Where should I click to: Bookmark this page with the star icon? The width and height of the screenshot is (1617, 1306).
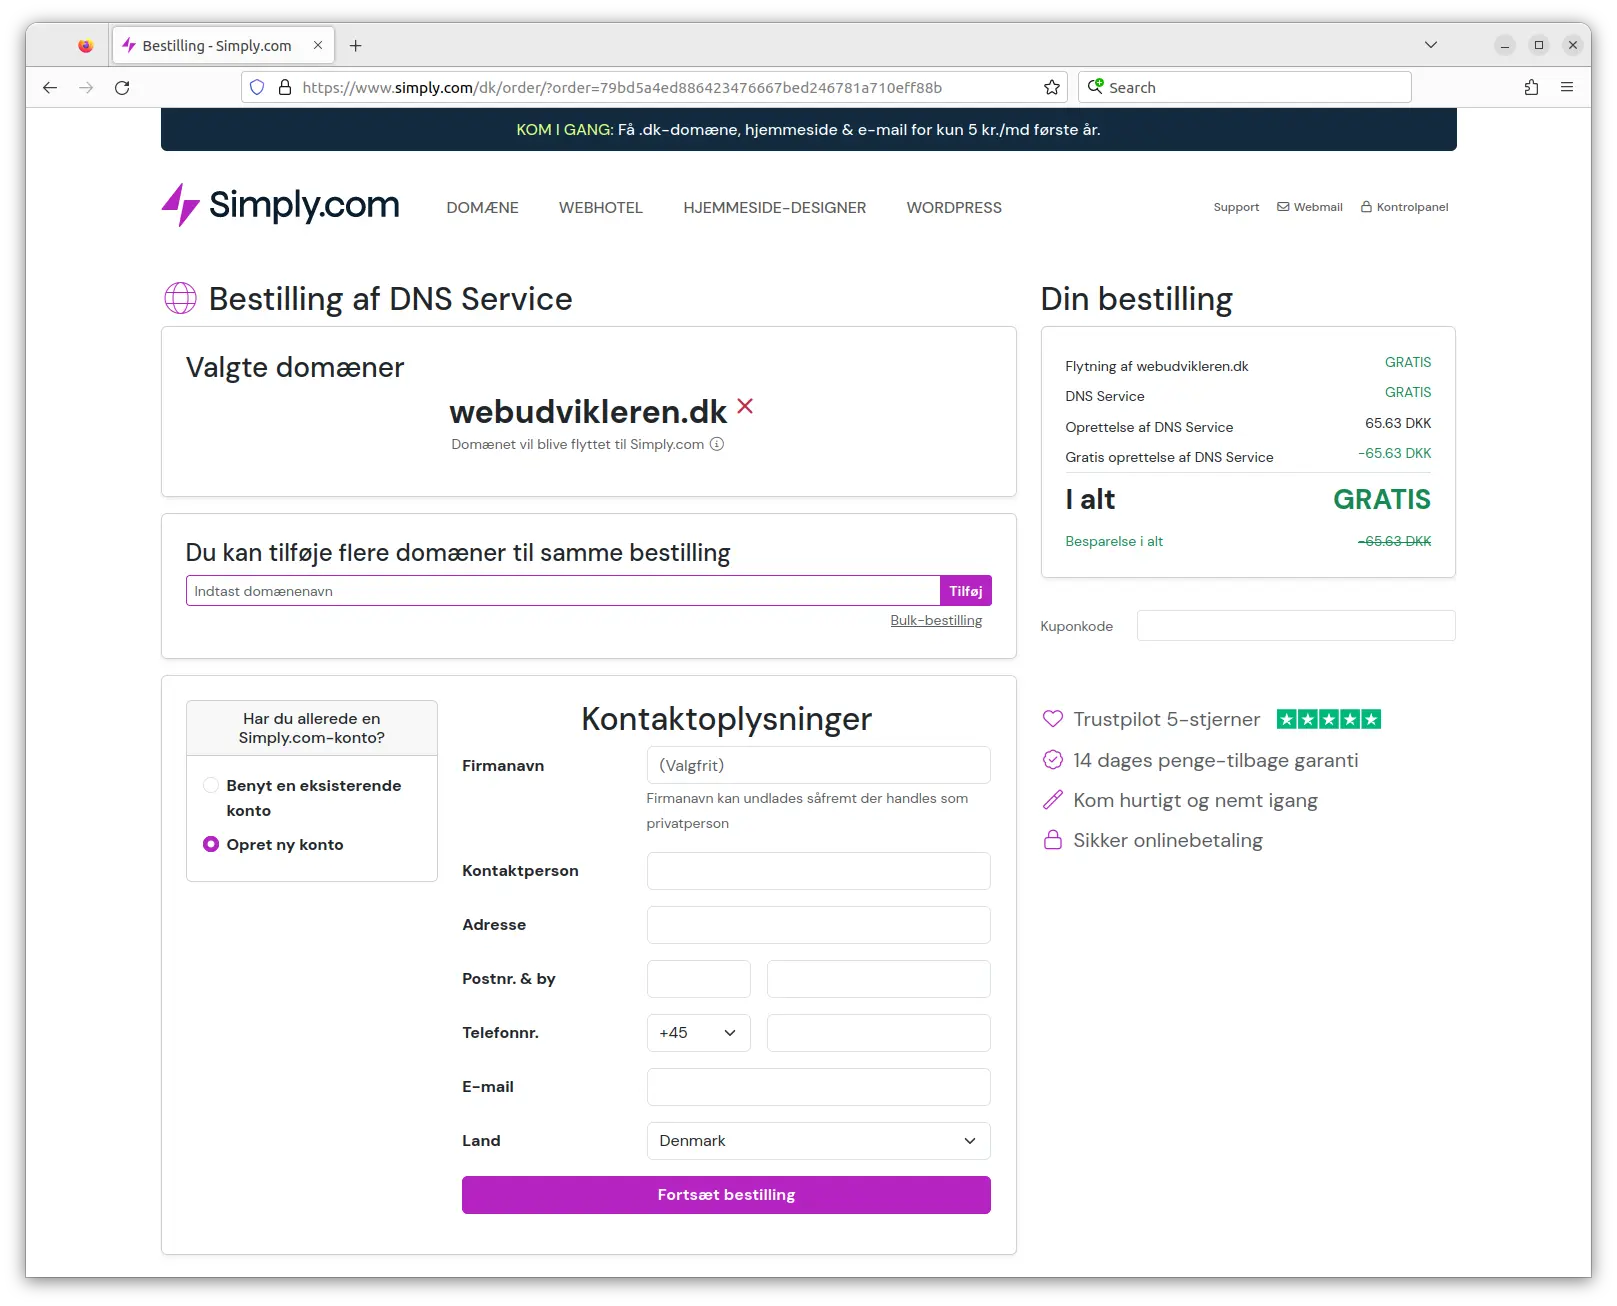1051,88
